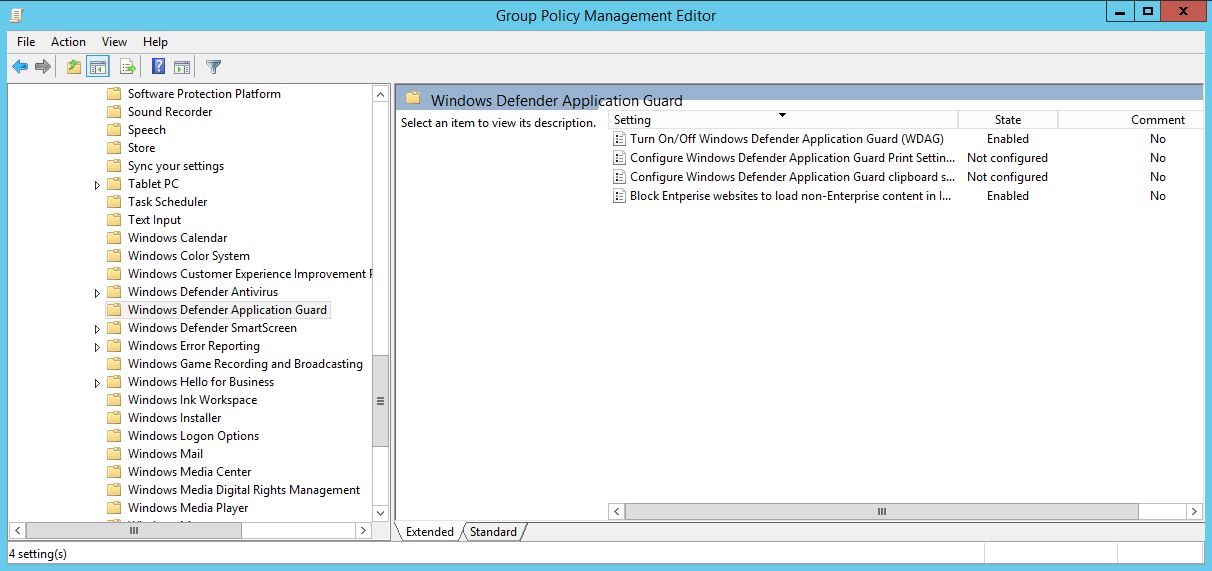Image resolution: width=1212 pixels, height=571 pixels.
Task: Click settings list horizontal scrollbar right arrow
Action: (x=1194, y=511)
